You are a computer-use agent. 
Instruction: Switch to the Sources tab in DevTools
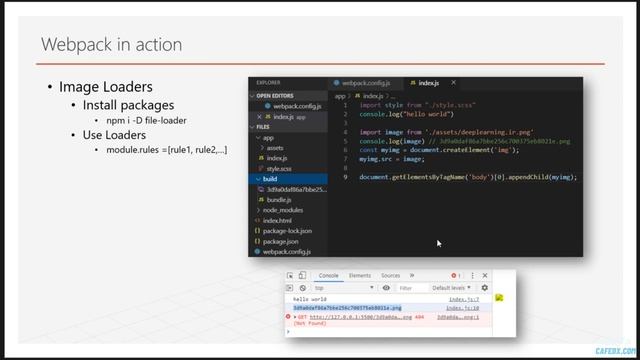(x=391, y=276)
